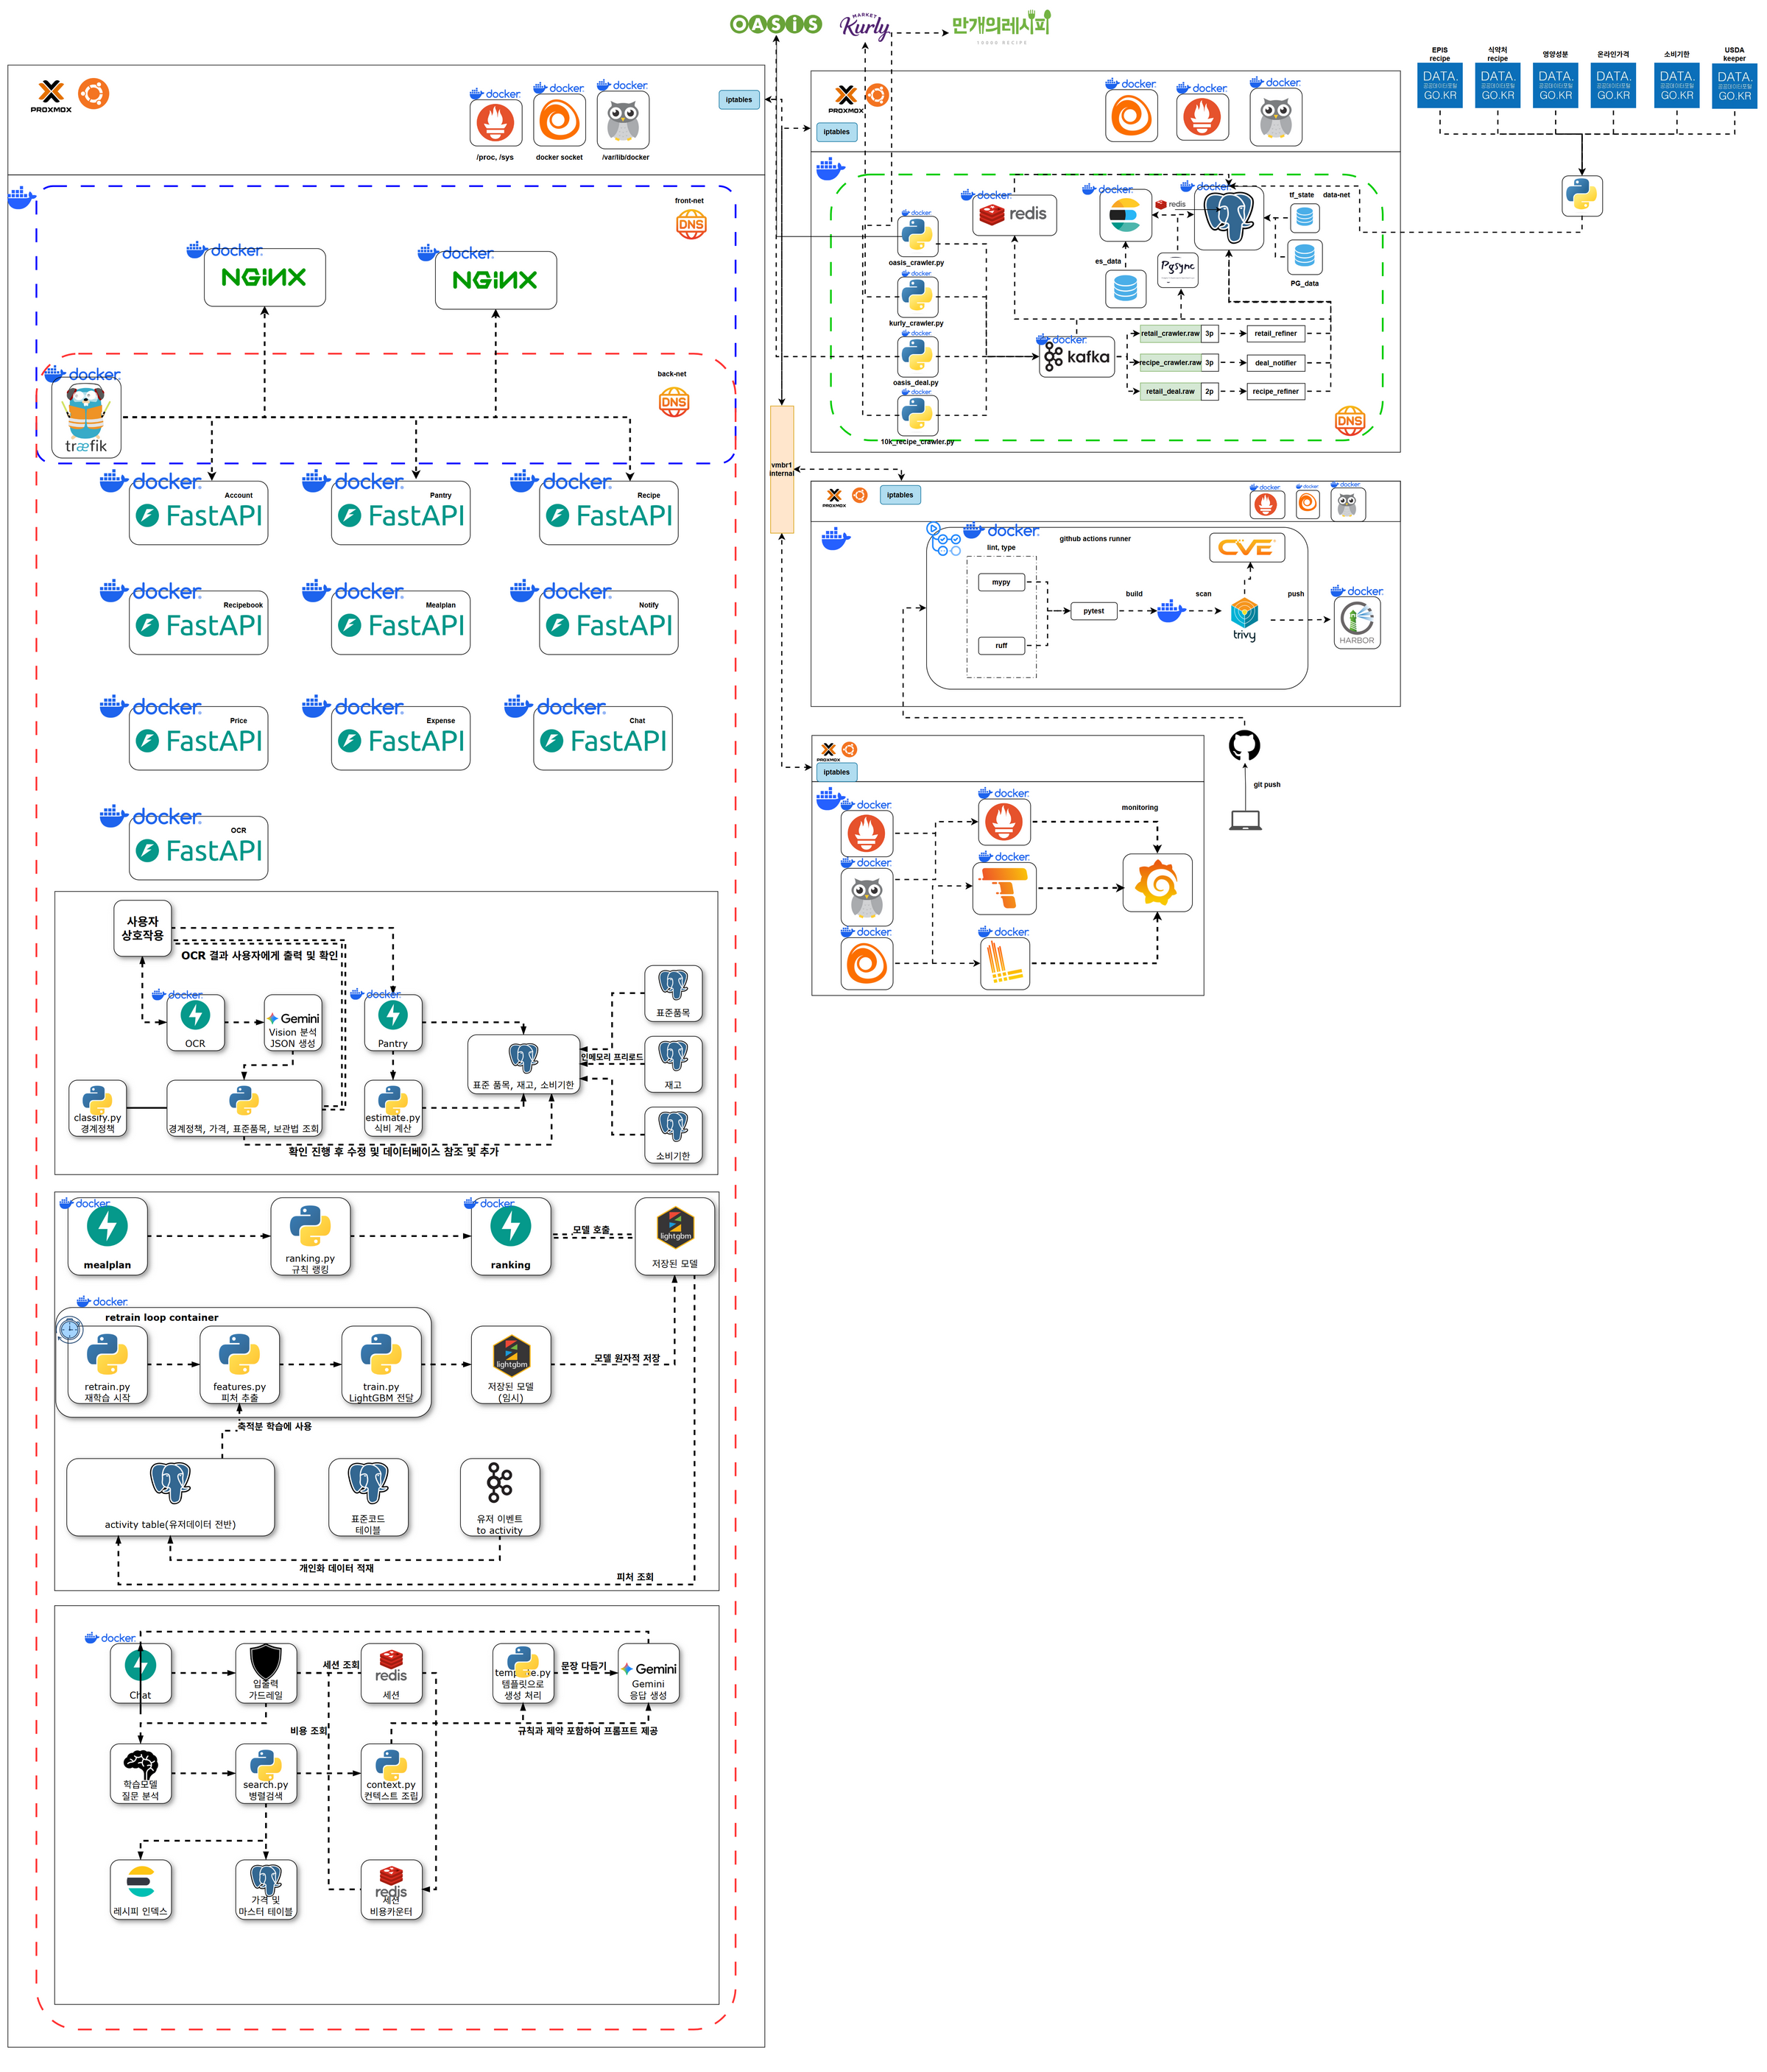Viewport: 1767px width, 2072px height.
Task: Click the vmbr1 internal bridge box
Action: [x=782, y=469]
